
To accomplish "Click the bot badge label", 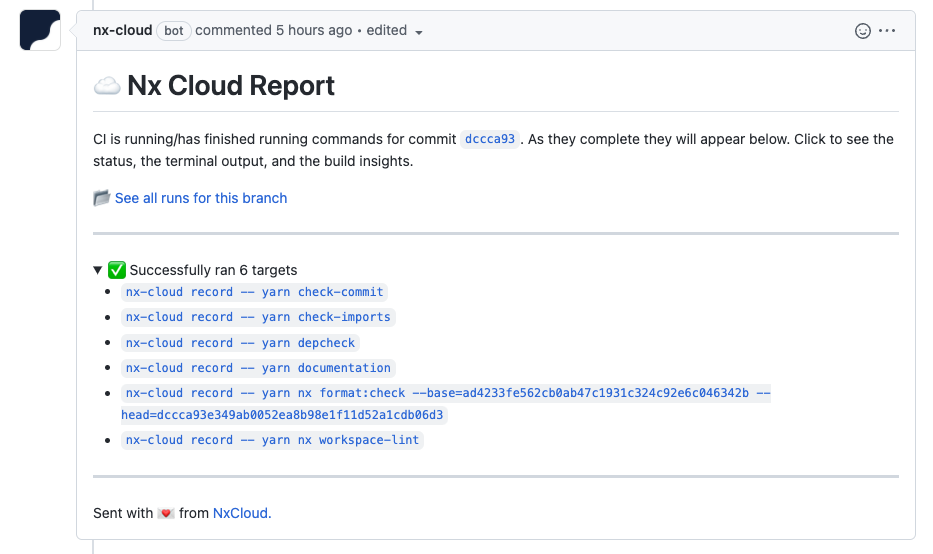I will pyautogui.click(x=174, y=31).
